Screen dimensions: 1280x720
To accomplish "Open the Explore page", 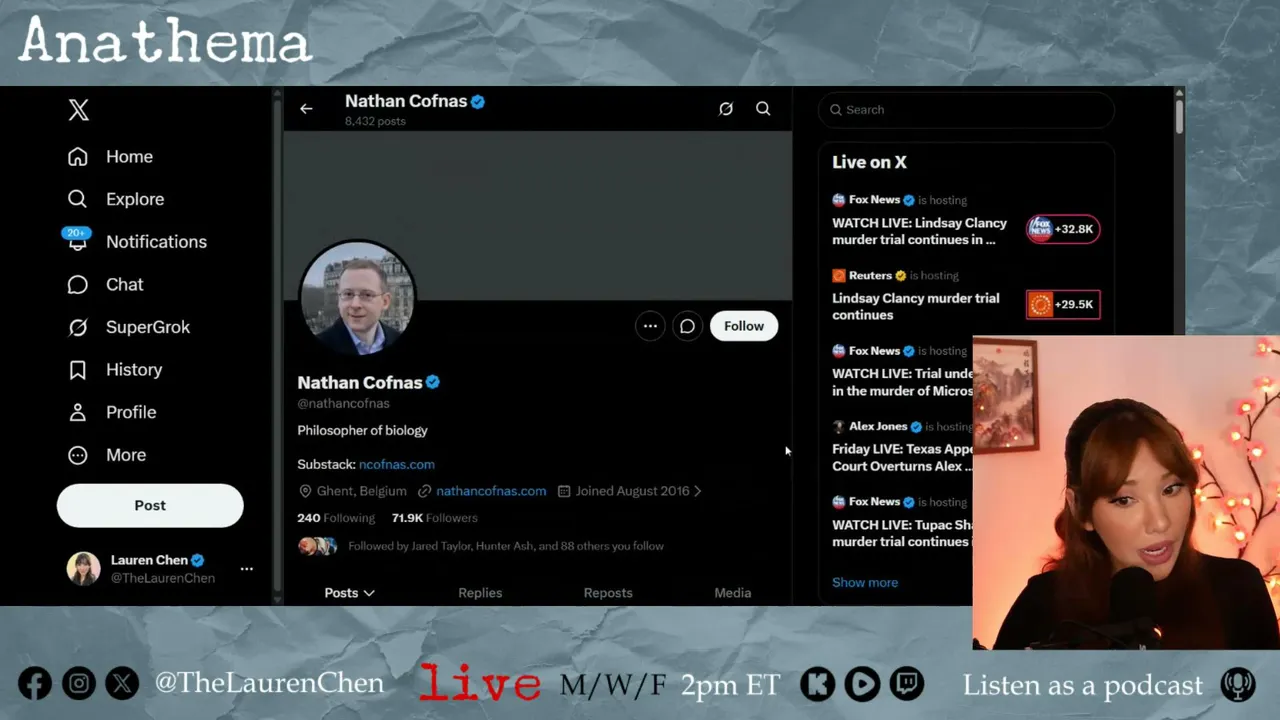I will coord(115,199).
